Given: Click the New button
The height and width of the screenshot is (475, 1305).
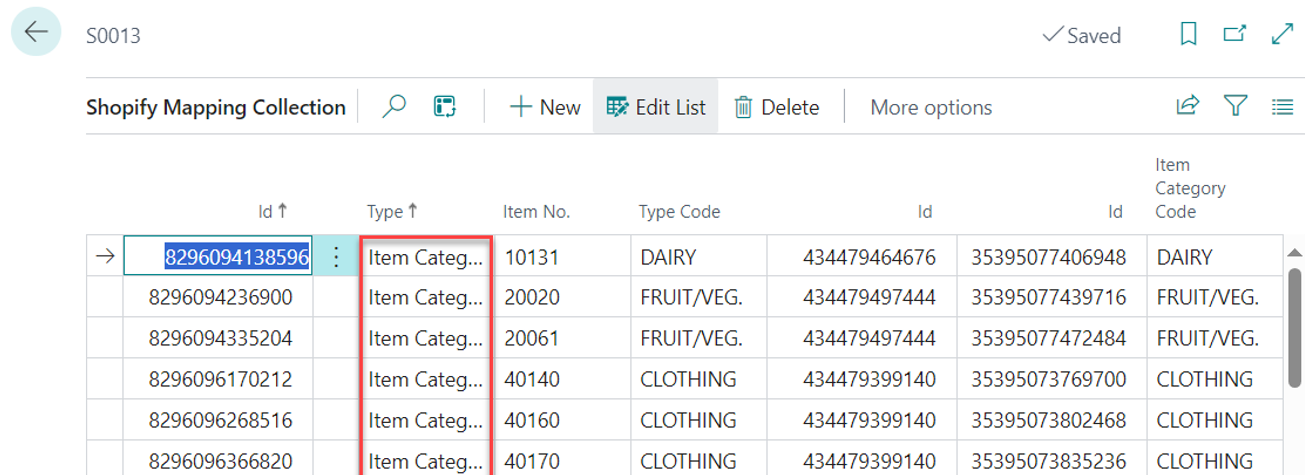Looking at the screenshot, I should pos(545,107).
